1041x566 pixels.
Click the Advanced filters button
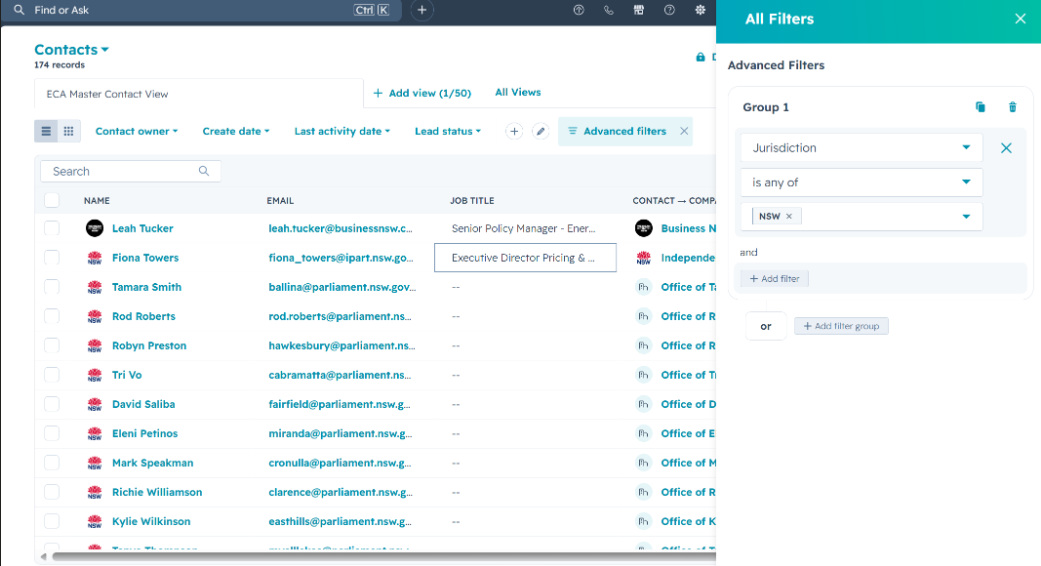(617, 131)
